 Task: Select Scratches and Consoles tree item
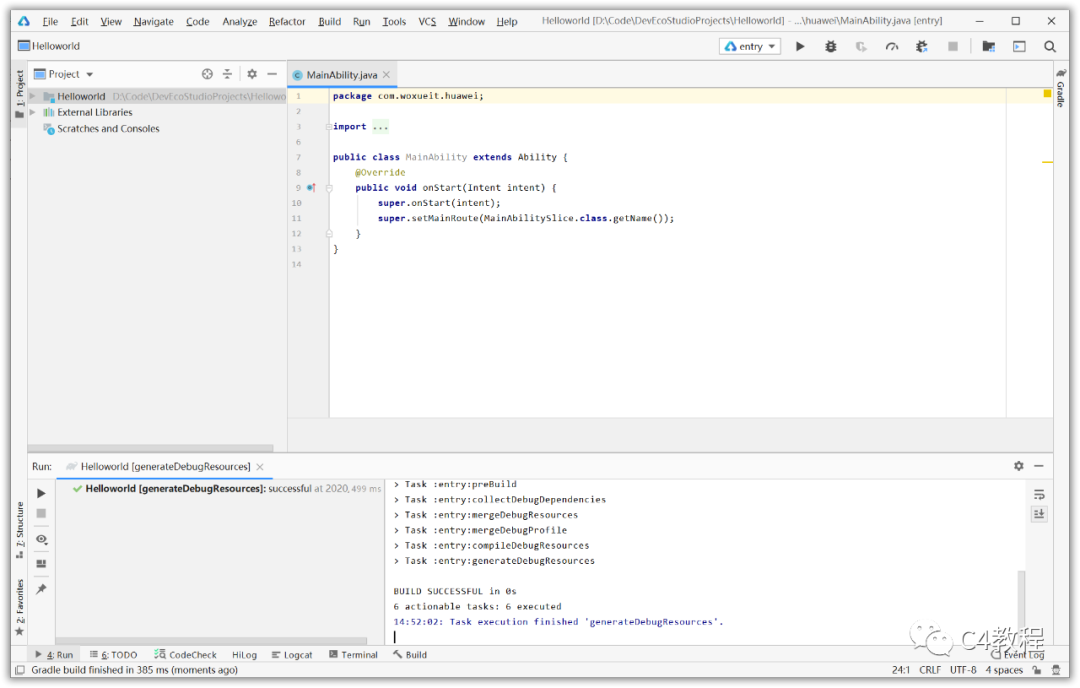[108, 129]
